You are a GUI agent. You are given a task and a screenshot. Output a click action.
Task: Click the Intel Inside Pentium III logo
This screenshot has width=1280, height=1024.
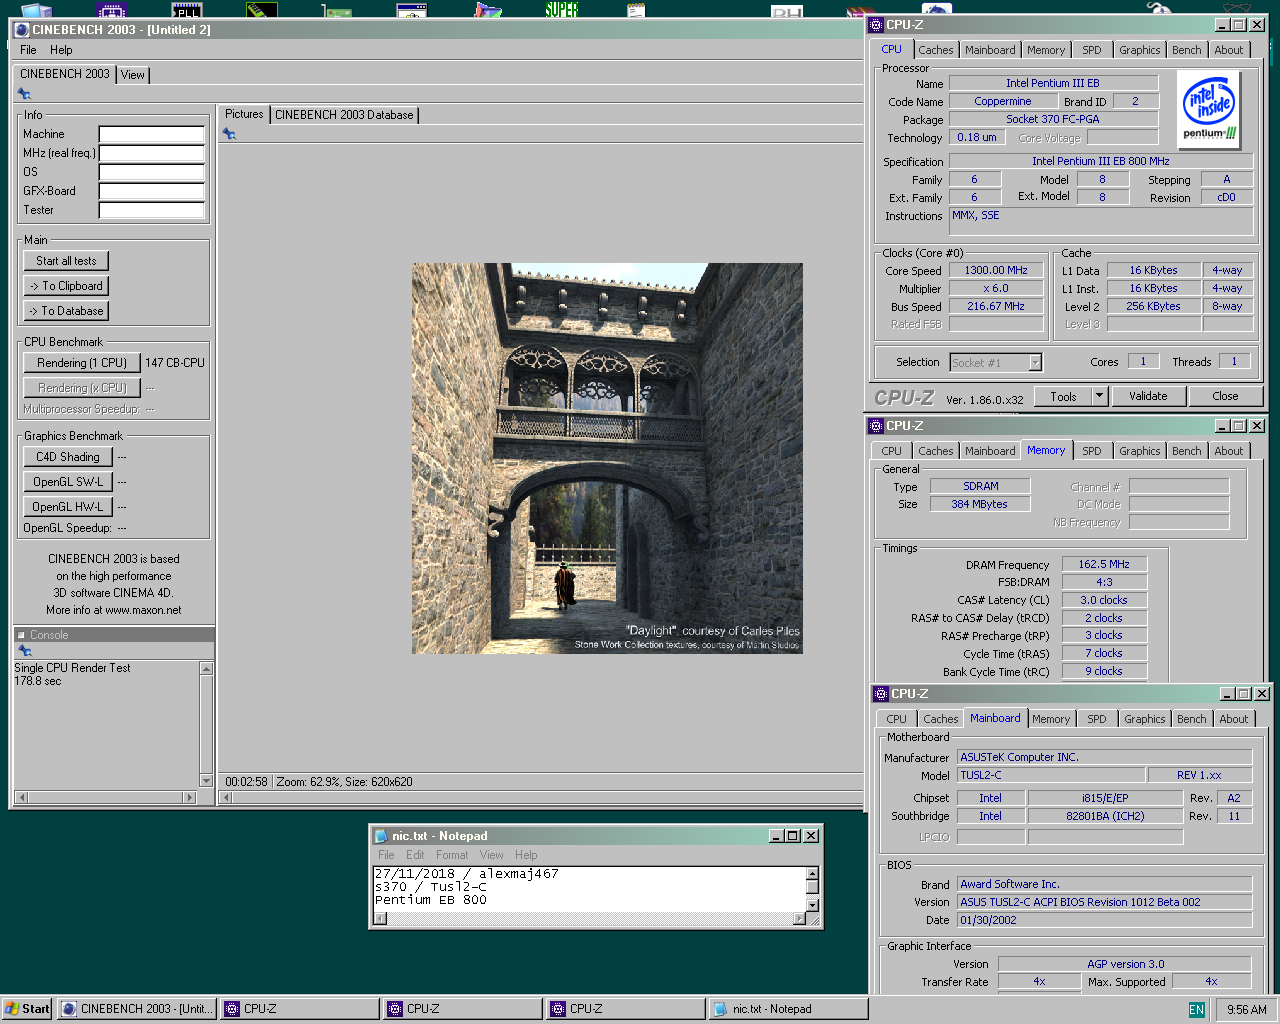click(1209, 110)
